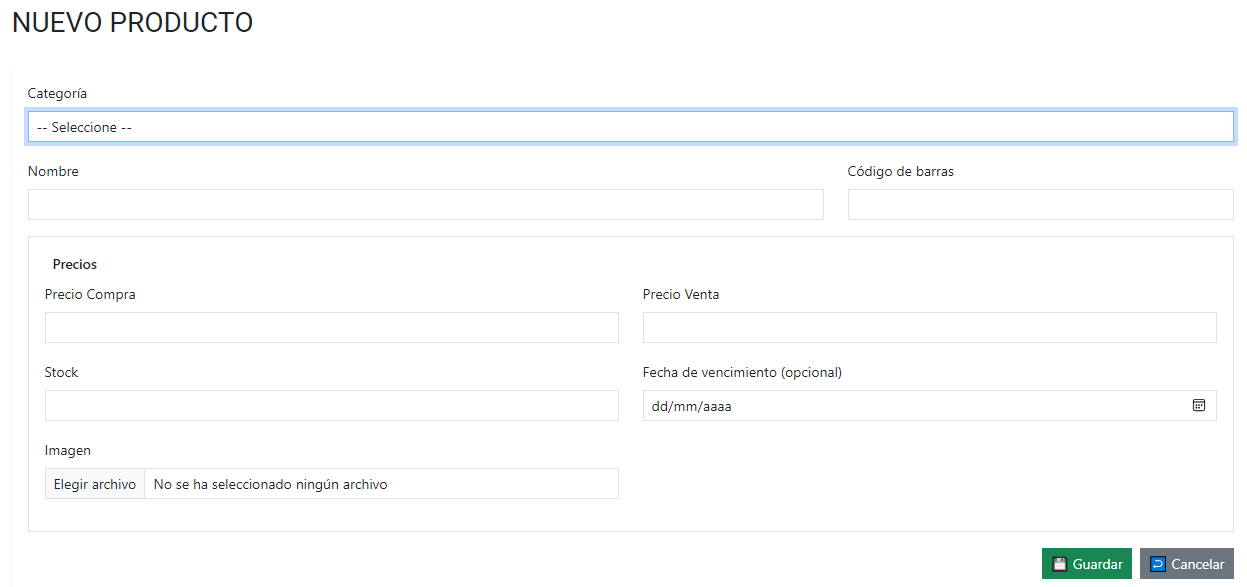Click the Código de barras input box
Image resolution: width=1247 pixels, height=587 pixels.
tap(1040, 204)
